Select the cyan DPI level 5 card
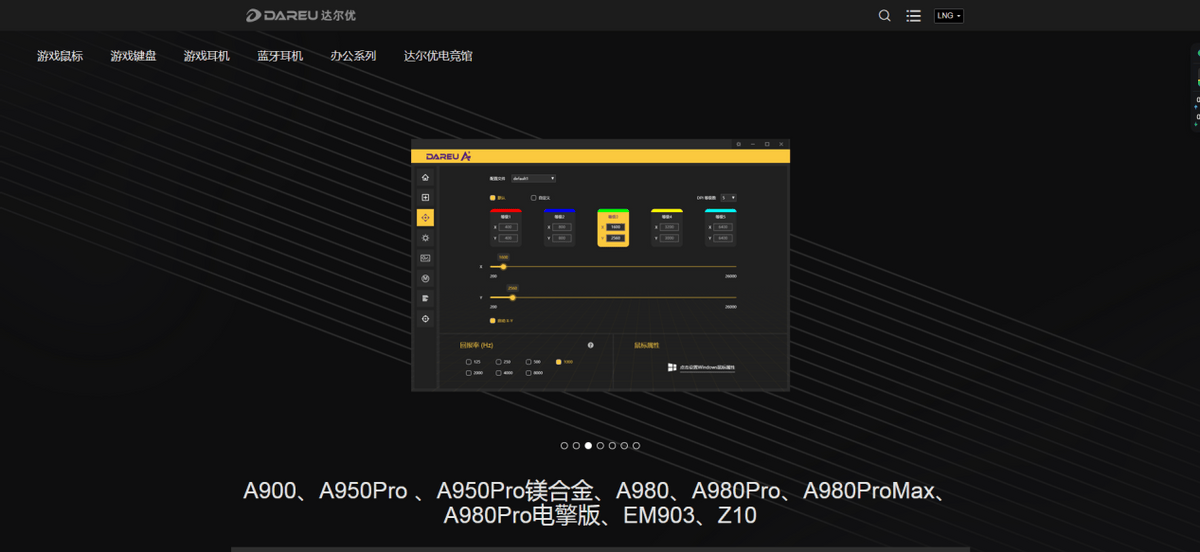 point(721,228)
